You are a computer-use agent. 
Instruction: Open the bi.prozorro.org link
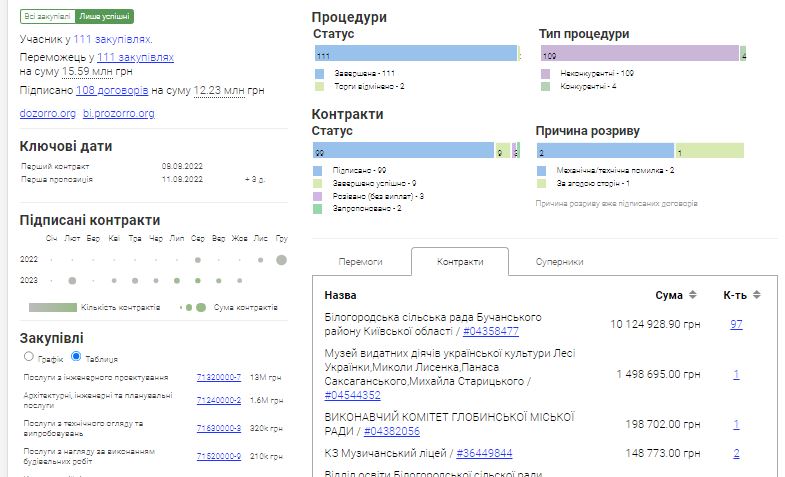pos(119,113)
